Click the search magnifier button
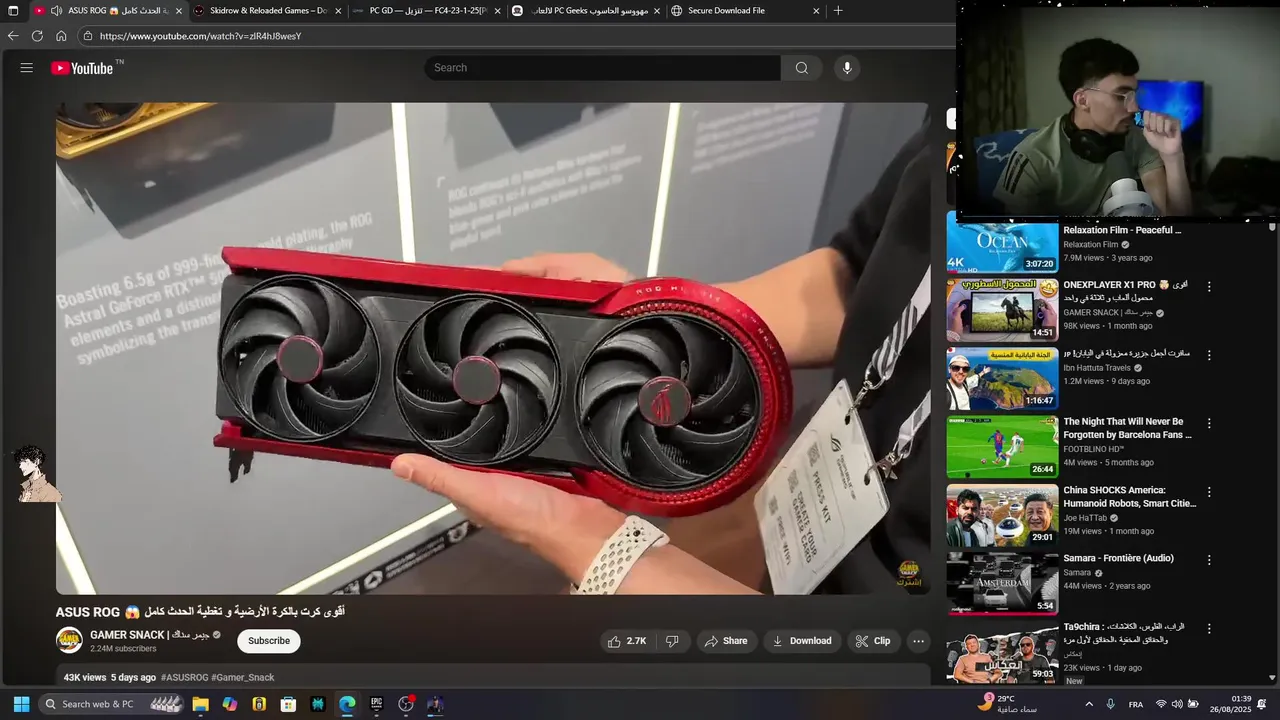The height and width of the screenshot is (720, 1280). (801, 68)
